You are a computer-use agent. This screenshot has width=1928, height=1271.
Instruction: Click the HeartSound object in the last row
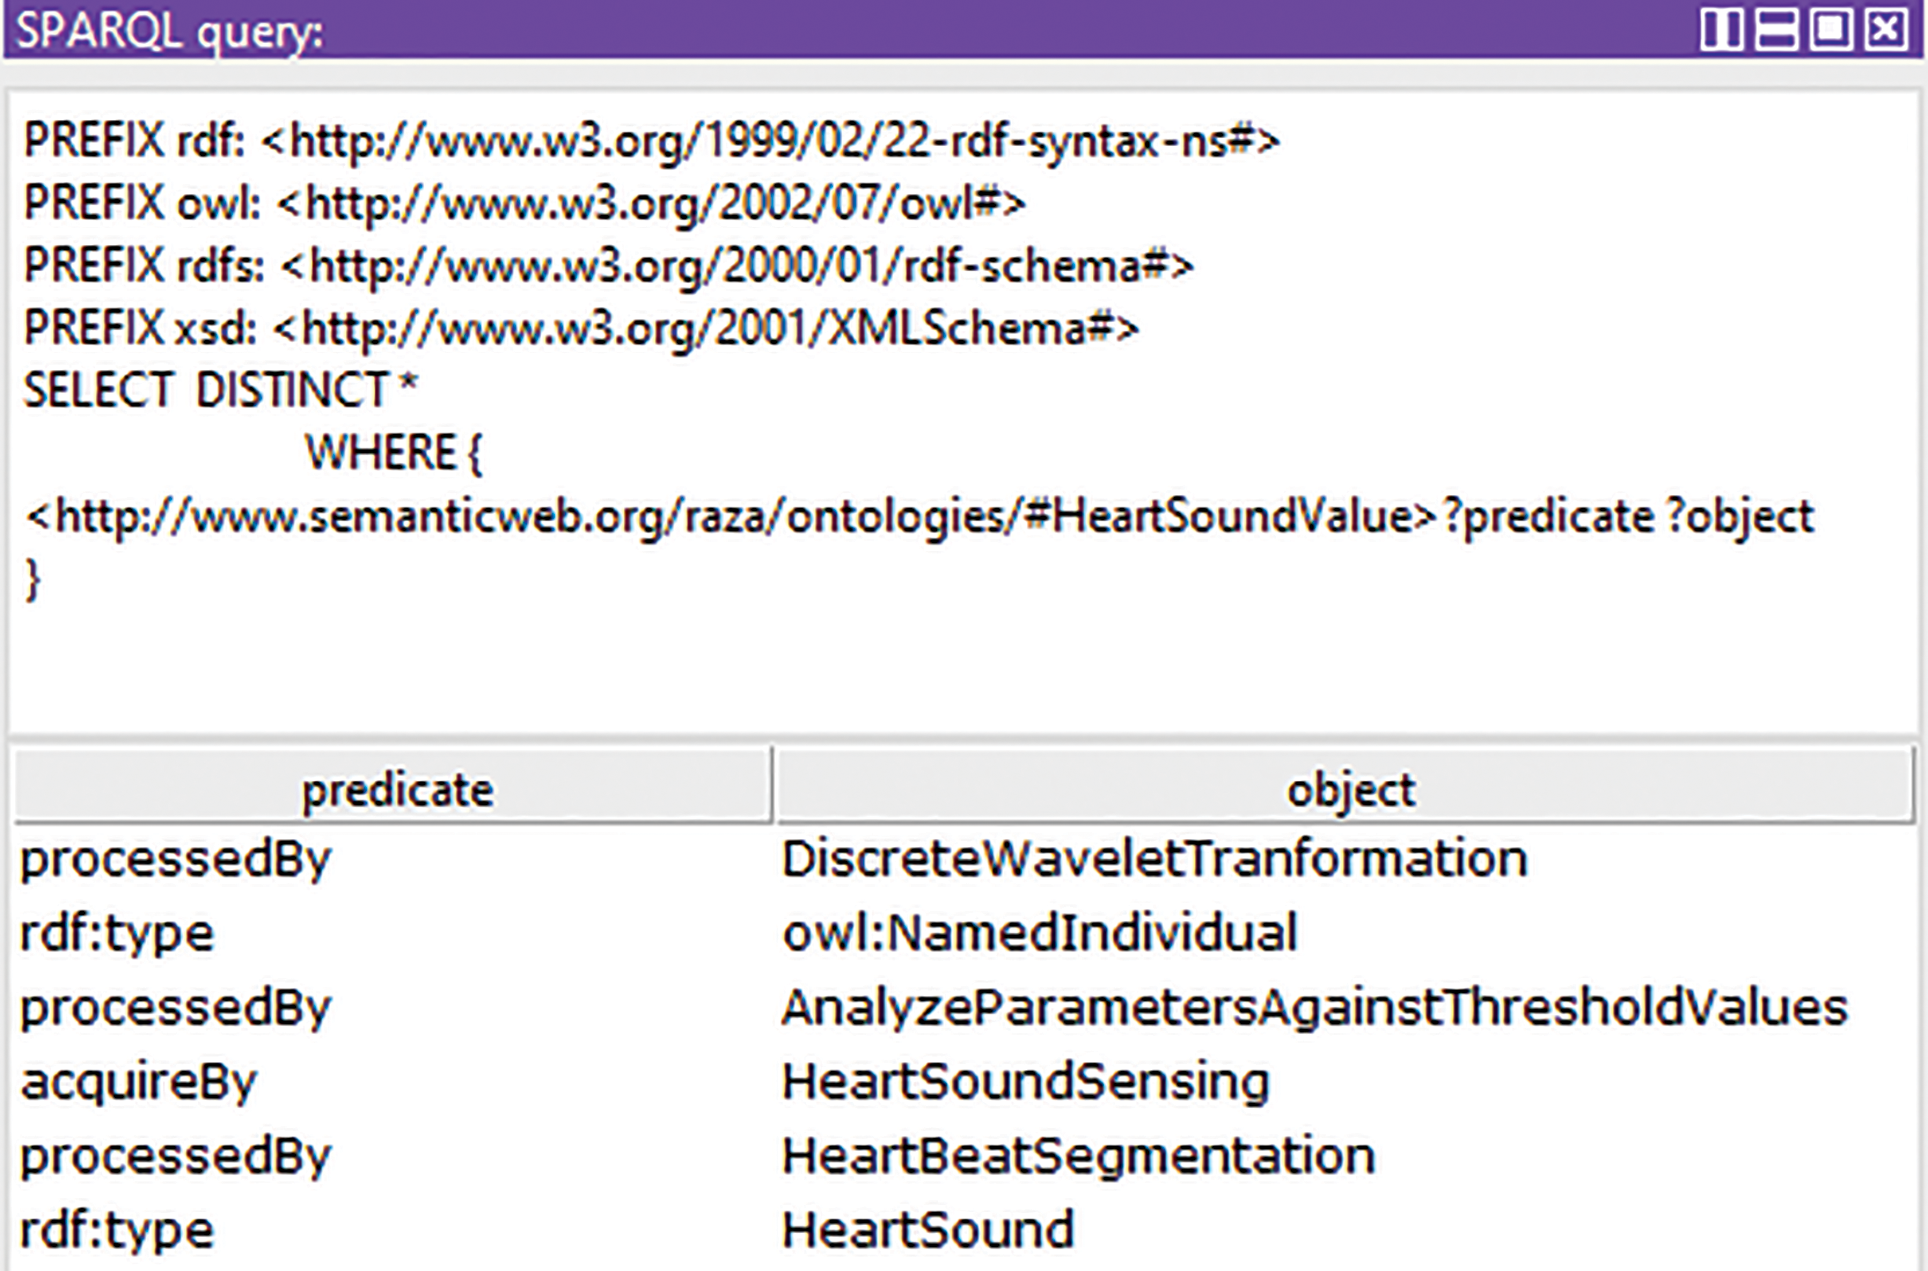point(927,1230)
